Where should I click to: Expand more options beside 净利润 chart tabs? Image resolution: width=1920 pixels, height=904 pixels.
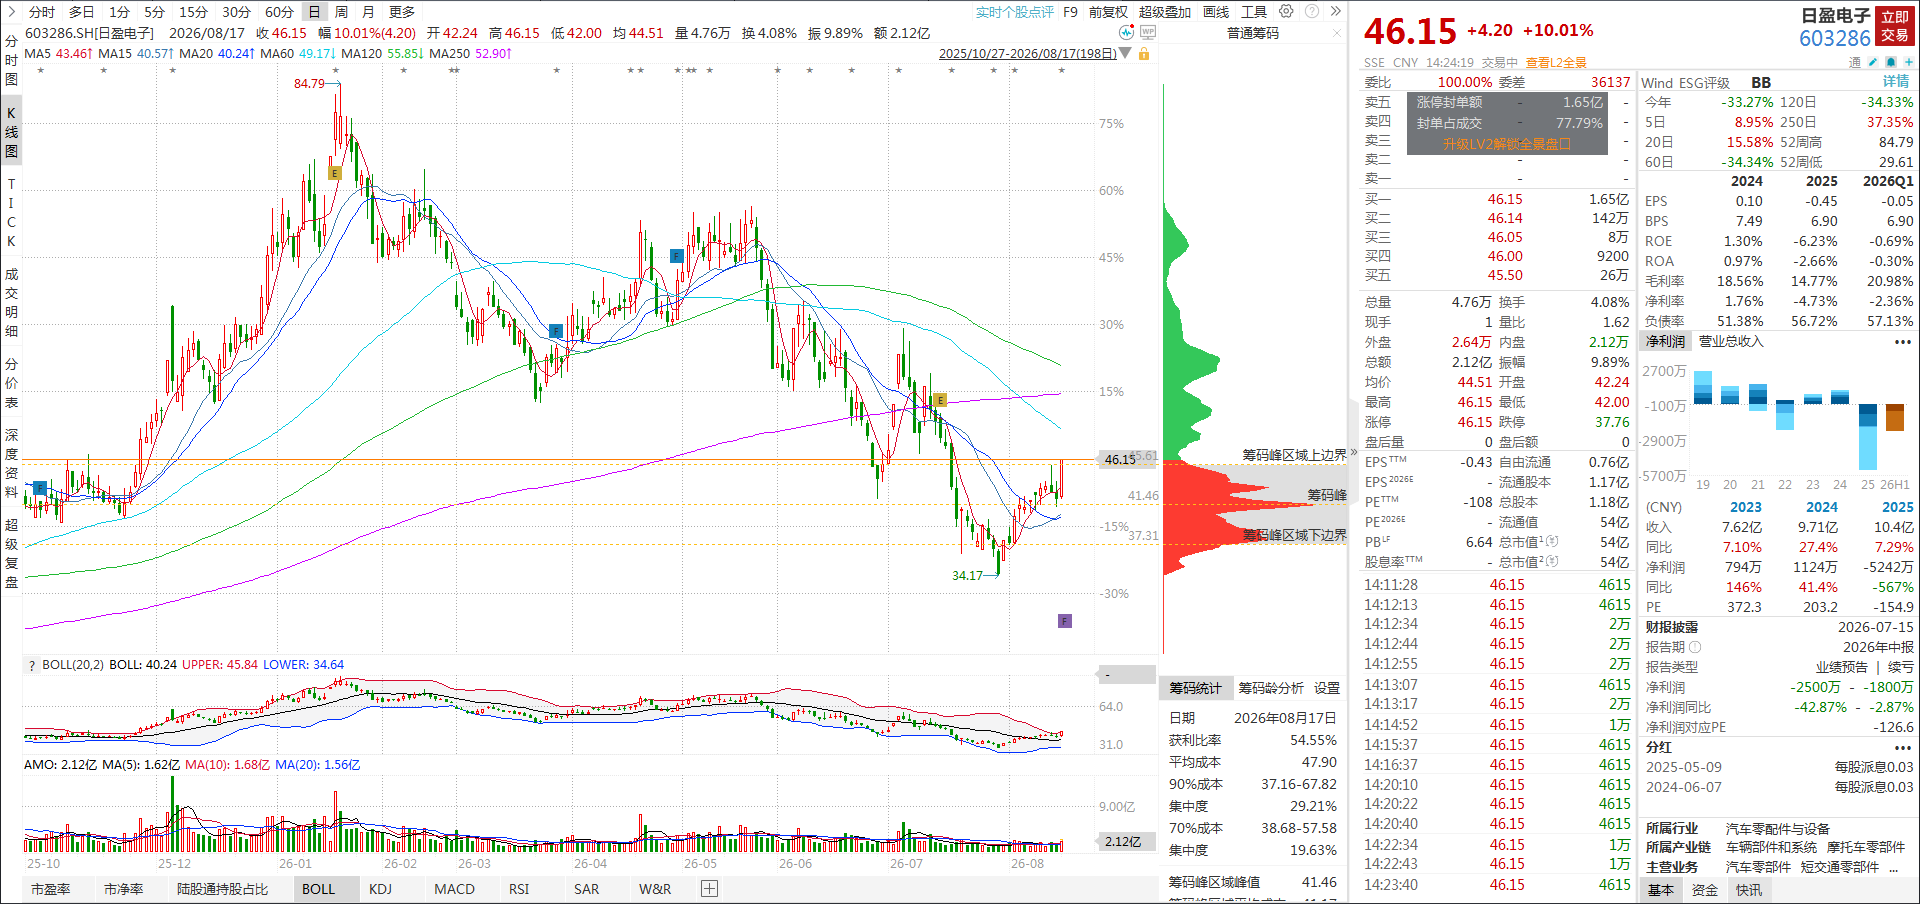pyautogui.click(x=1902, y=342)
